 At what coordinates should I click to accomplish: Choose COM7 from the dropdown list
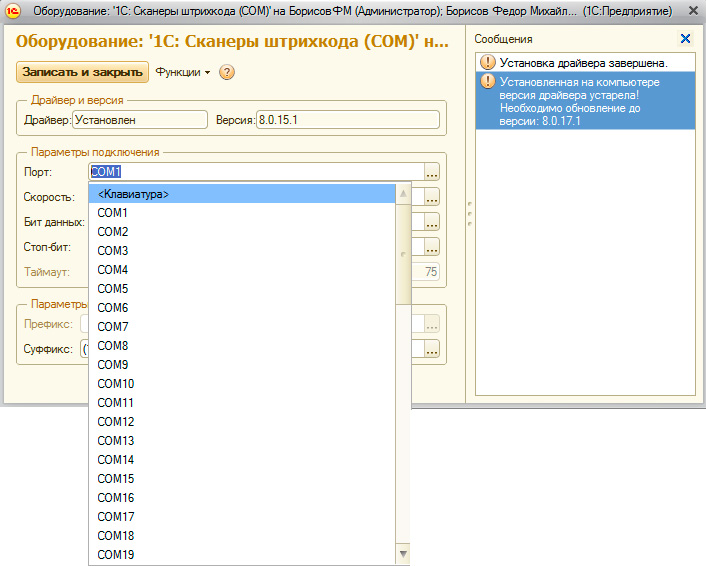click(x=242, y=327)
